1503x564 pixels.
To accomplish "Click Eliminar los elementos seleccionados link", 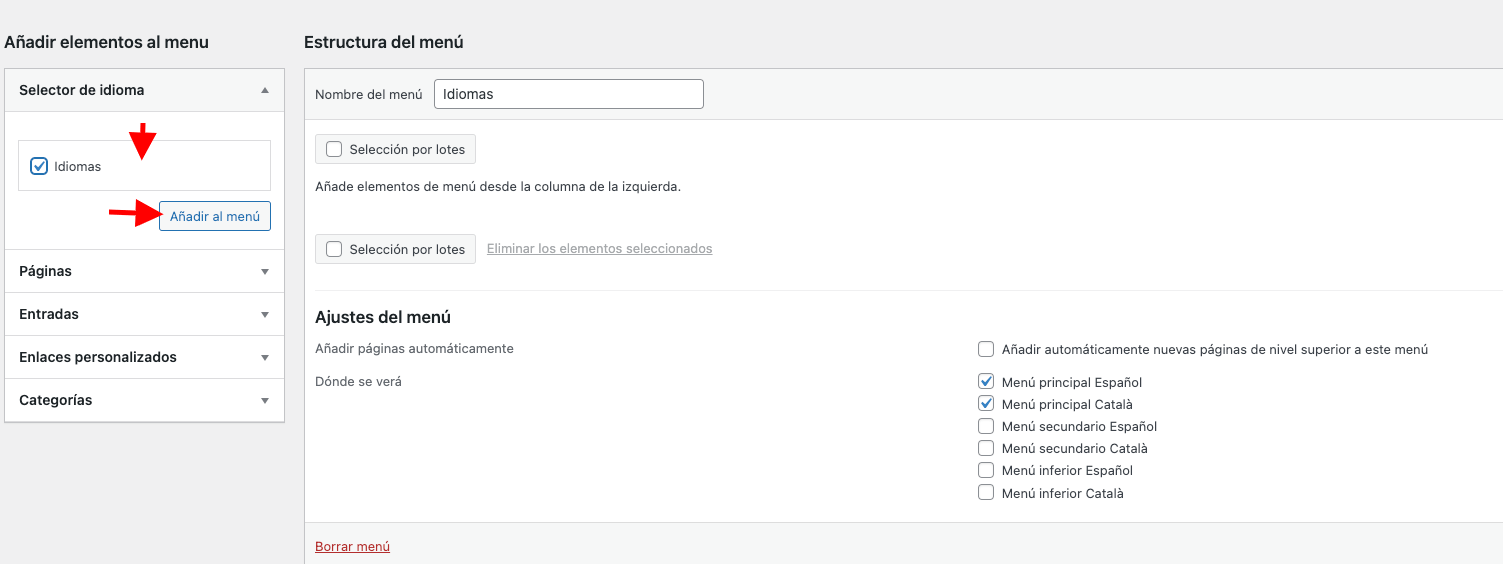I will pos(600,249).
